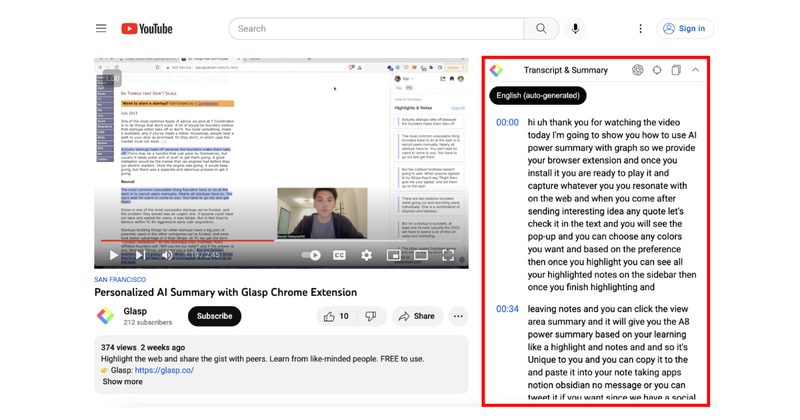Image resolution: width=800 pixels, height=420 pixels.
Task: Subscribe to the Glasp channel
Action: coord(214,316)
